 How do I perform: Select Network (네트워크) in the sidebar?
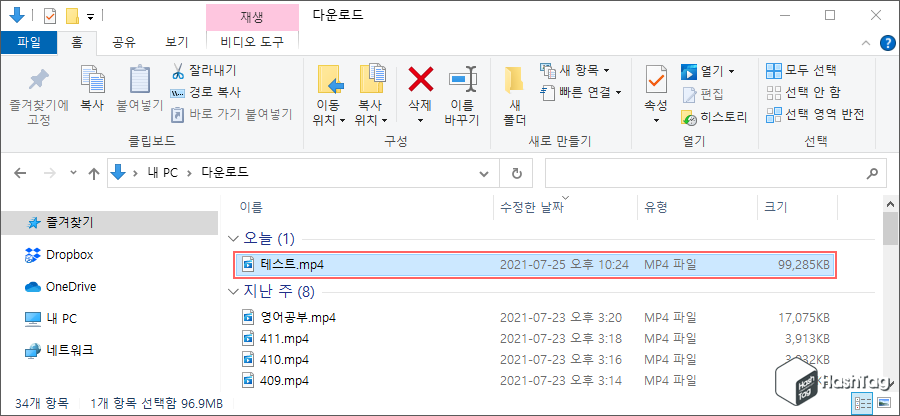click(x=59, y=349)
